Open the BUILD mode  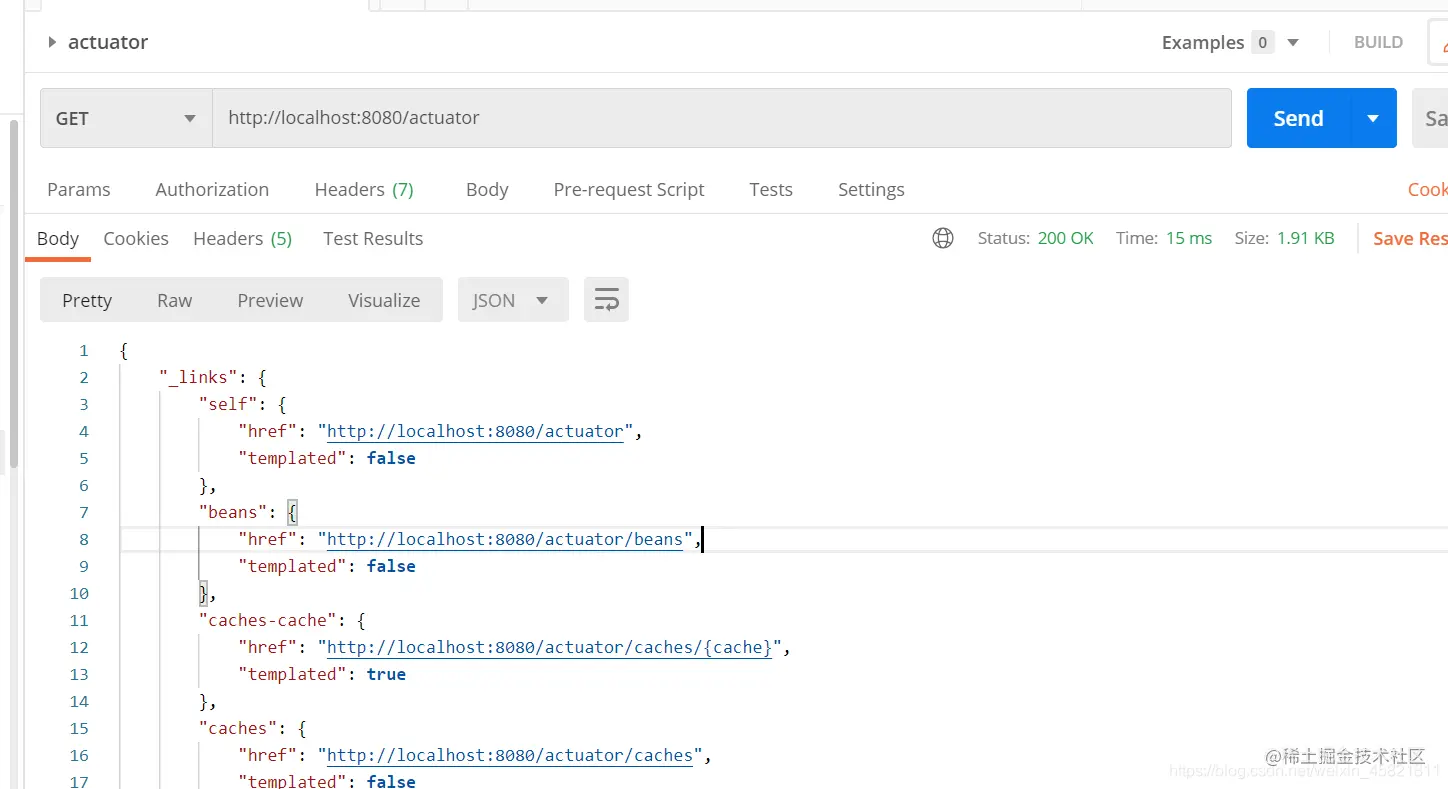[1378, 42]
